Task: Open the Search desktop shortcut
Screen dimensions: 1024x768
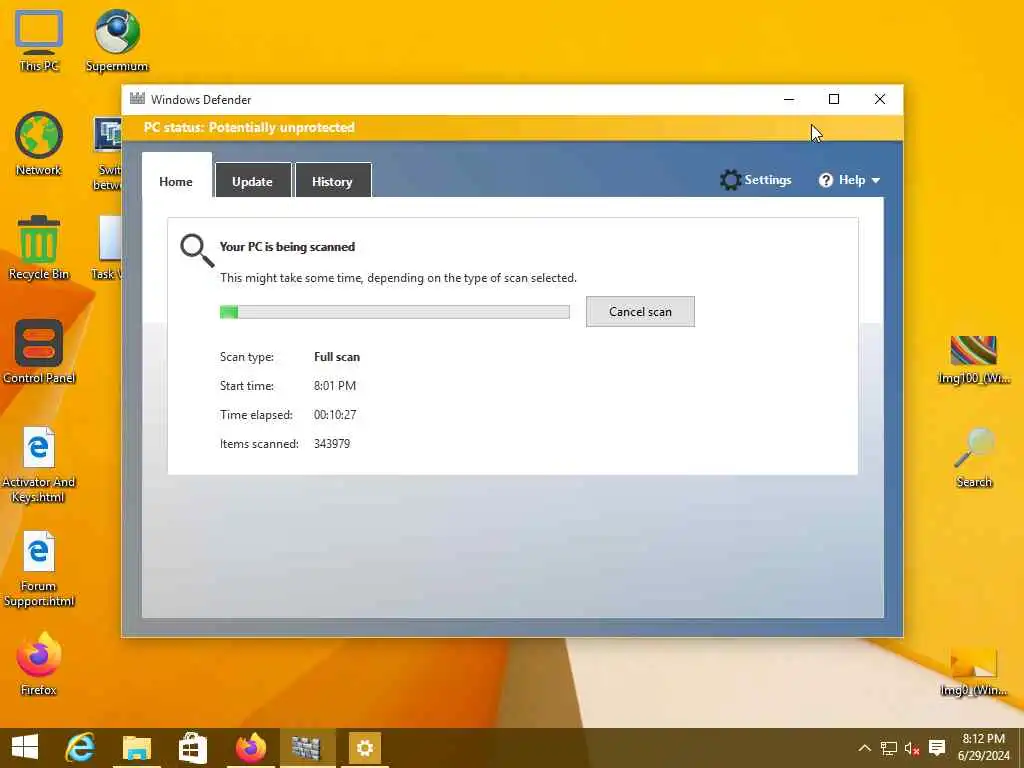Action: [974, 457]
